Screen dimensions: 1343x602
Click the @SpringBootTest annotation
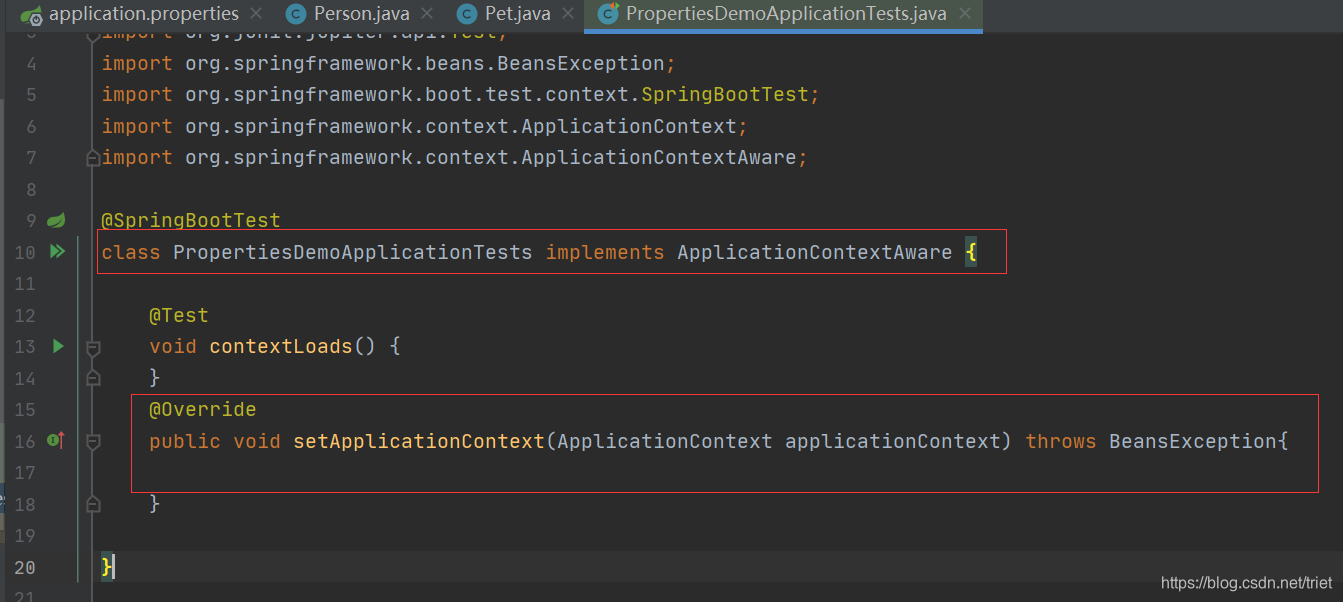191,220
